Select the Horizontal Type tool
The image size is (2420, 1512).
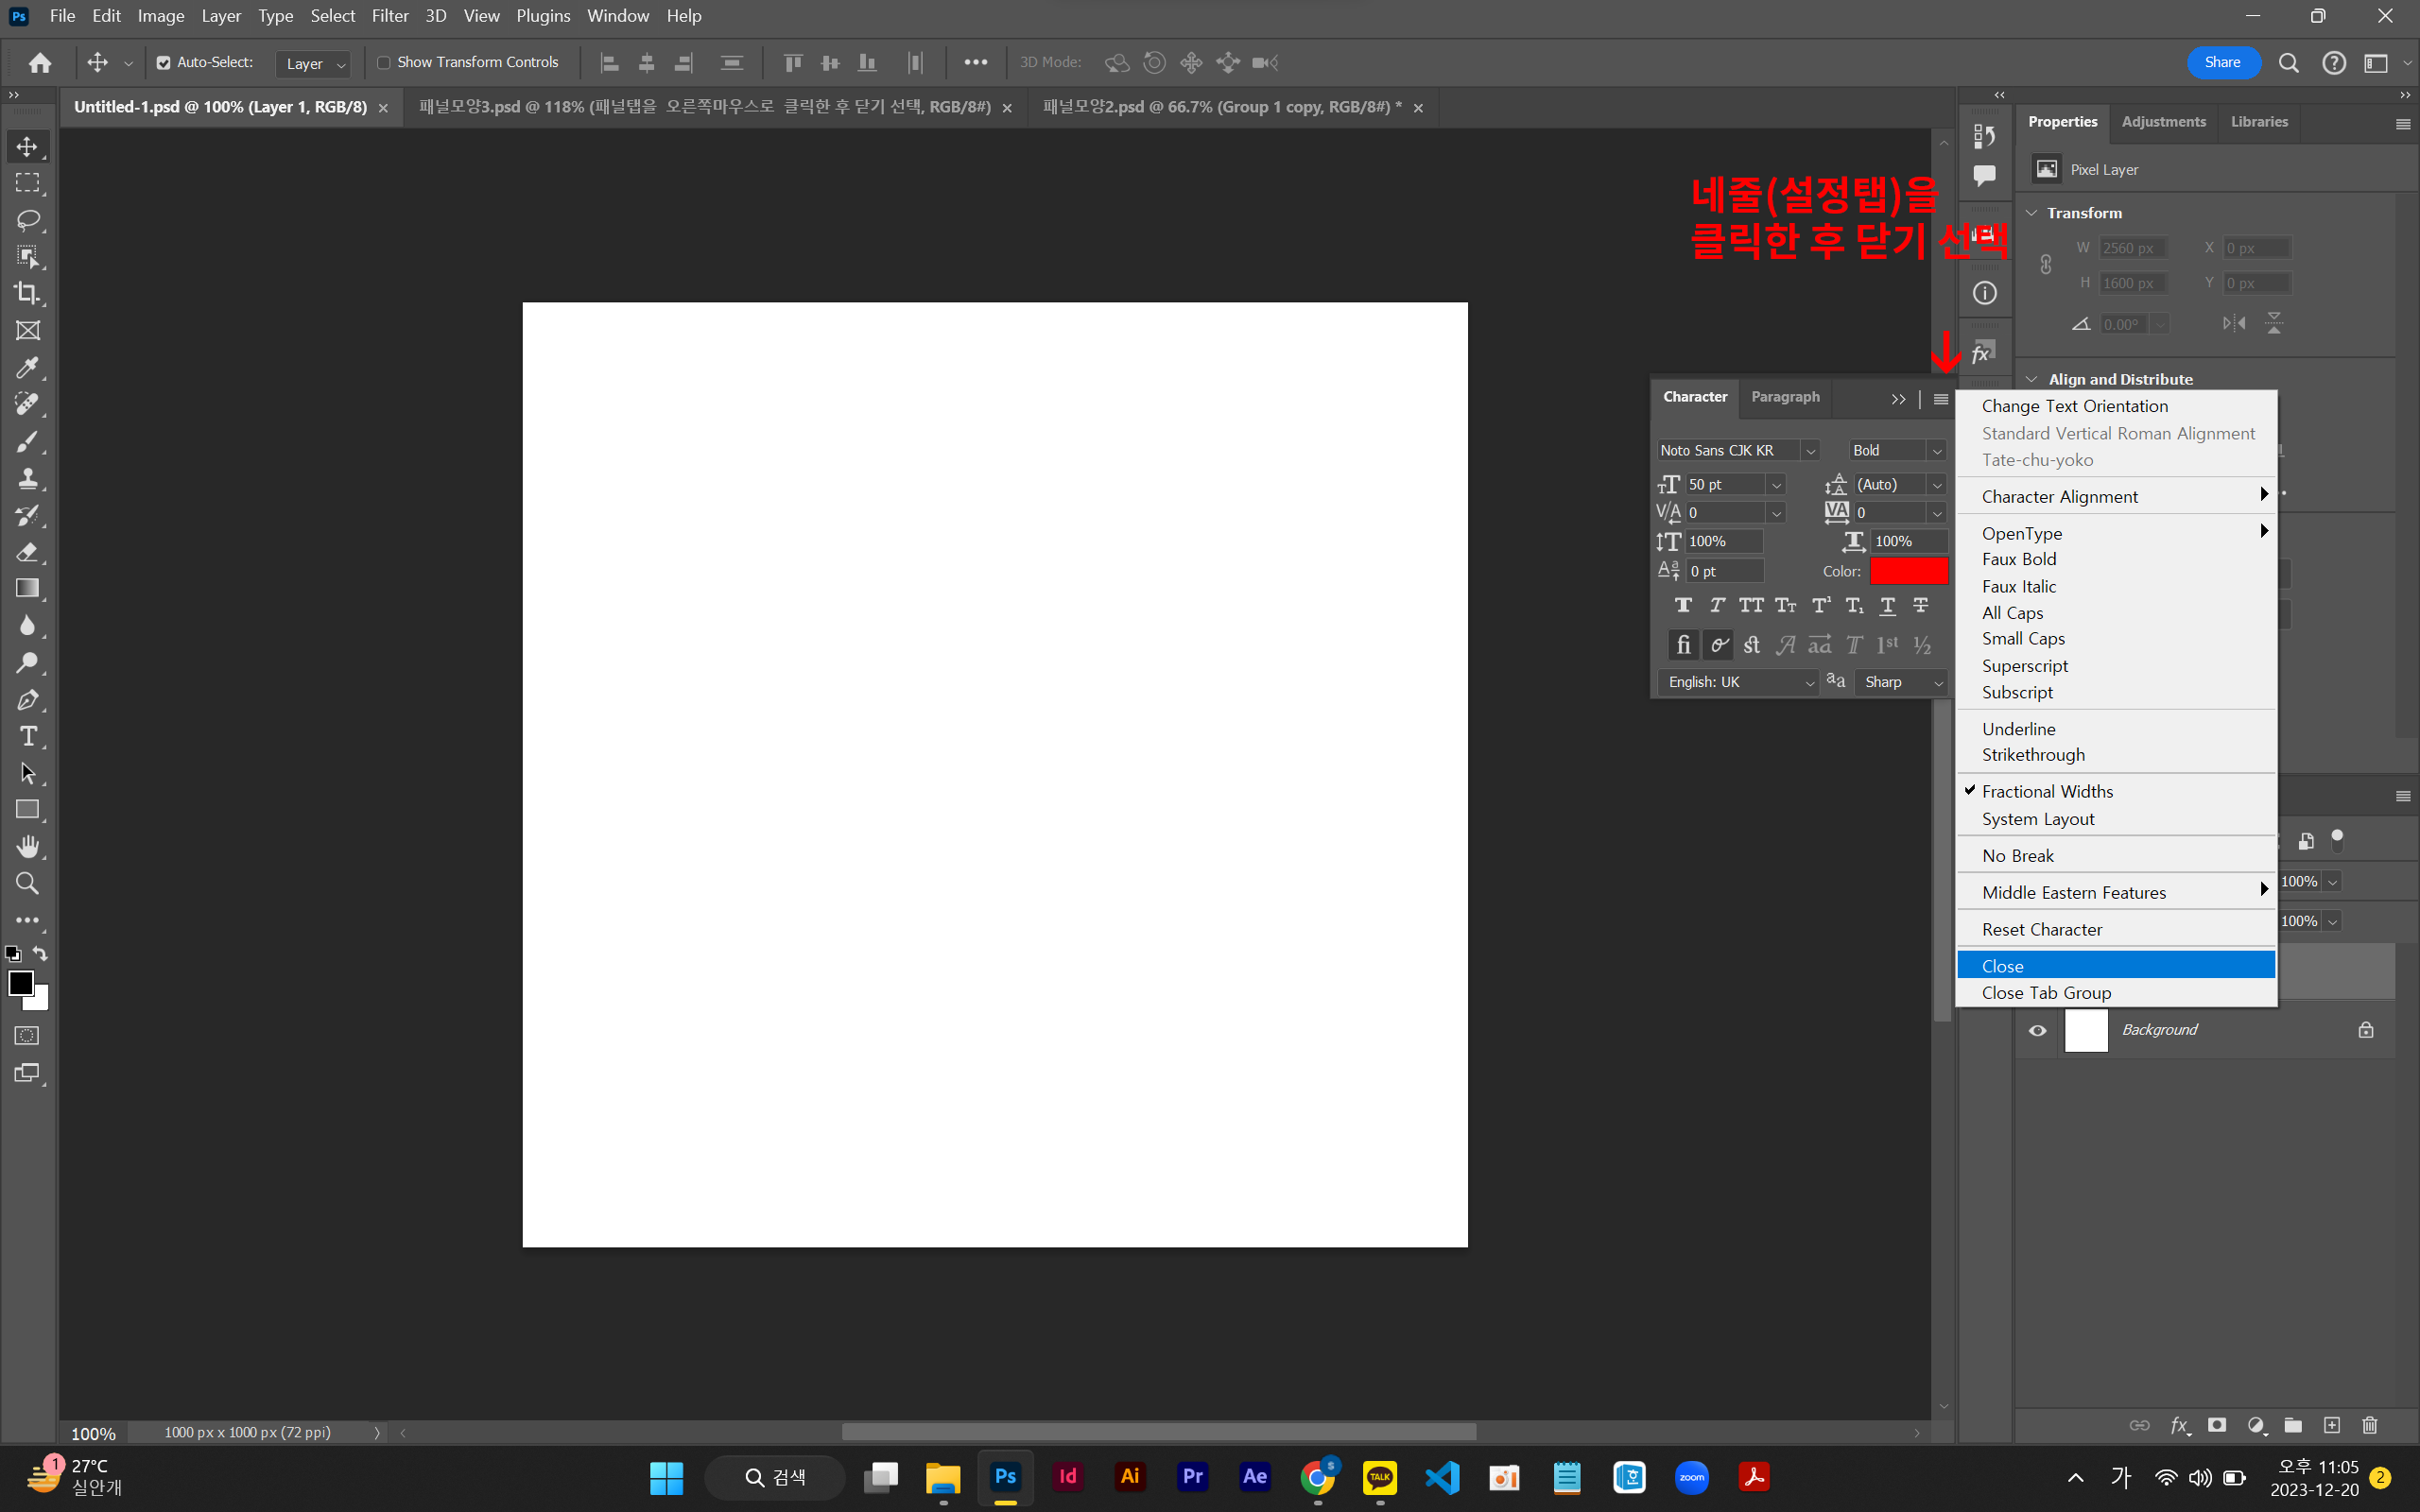coord(27,737)
